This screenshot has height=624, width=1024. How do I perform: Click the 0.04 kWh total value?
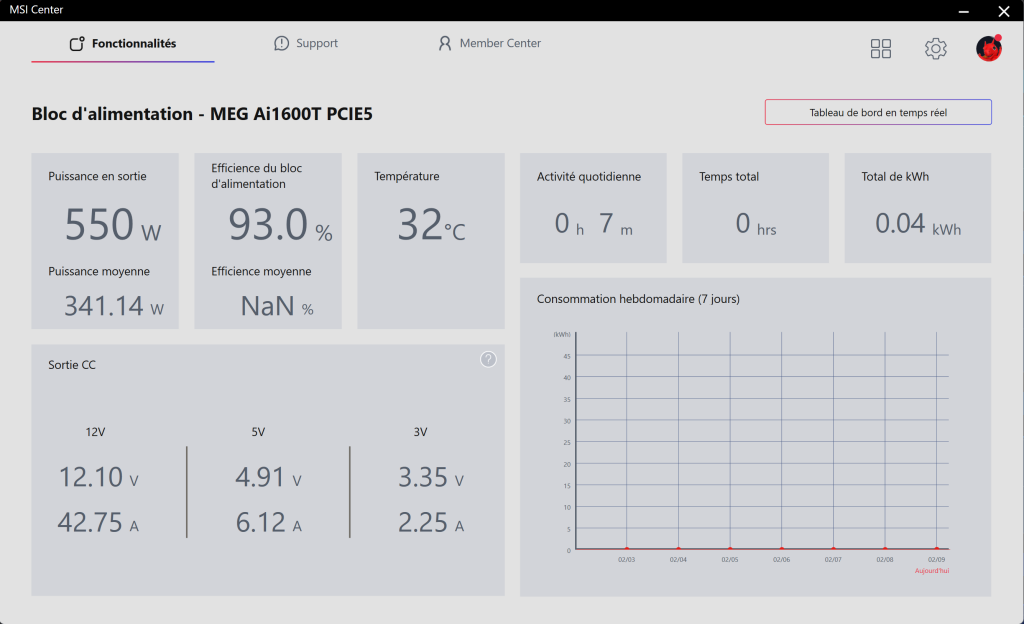[x=918, y=224]
